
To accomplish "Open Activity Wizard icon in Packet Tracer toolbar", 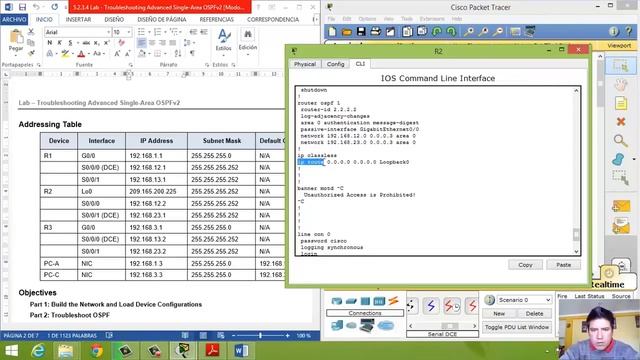I will 390,31.
